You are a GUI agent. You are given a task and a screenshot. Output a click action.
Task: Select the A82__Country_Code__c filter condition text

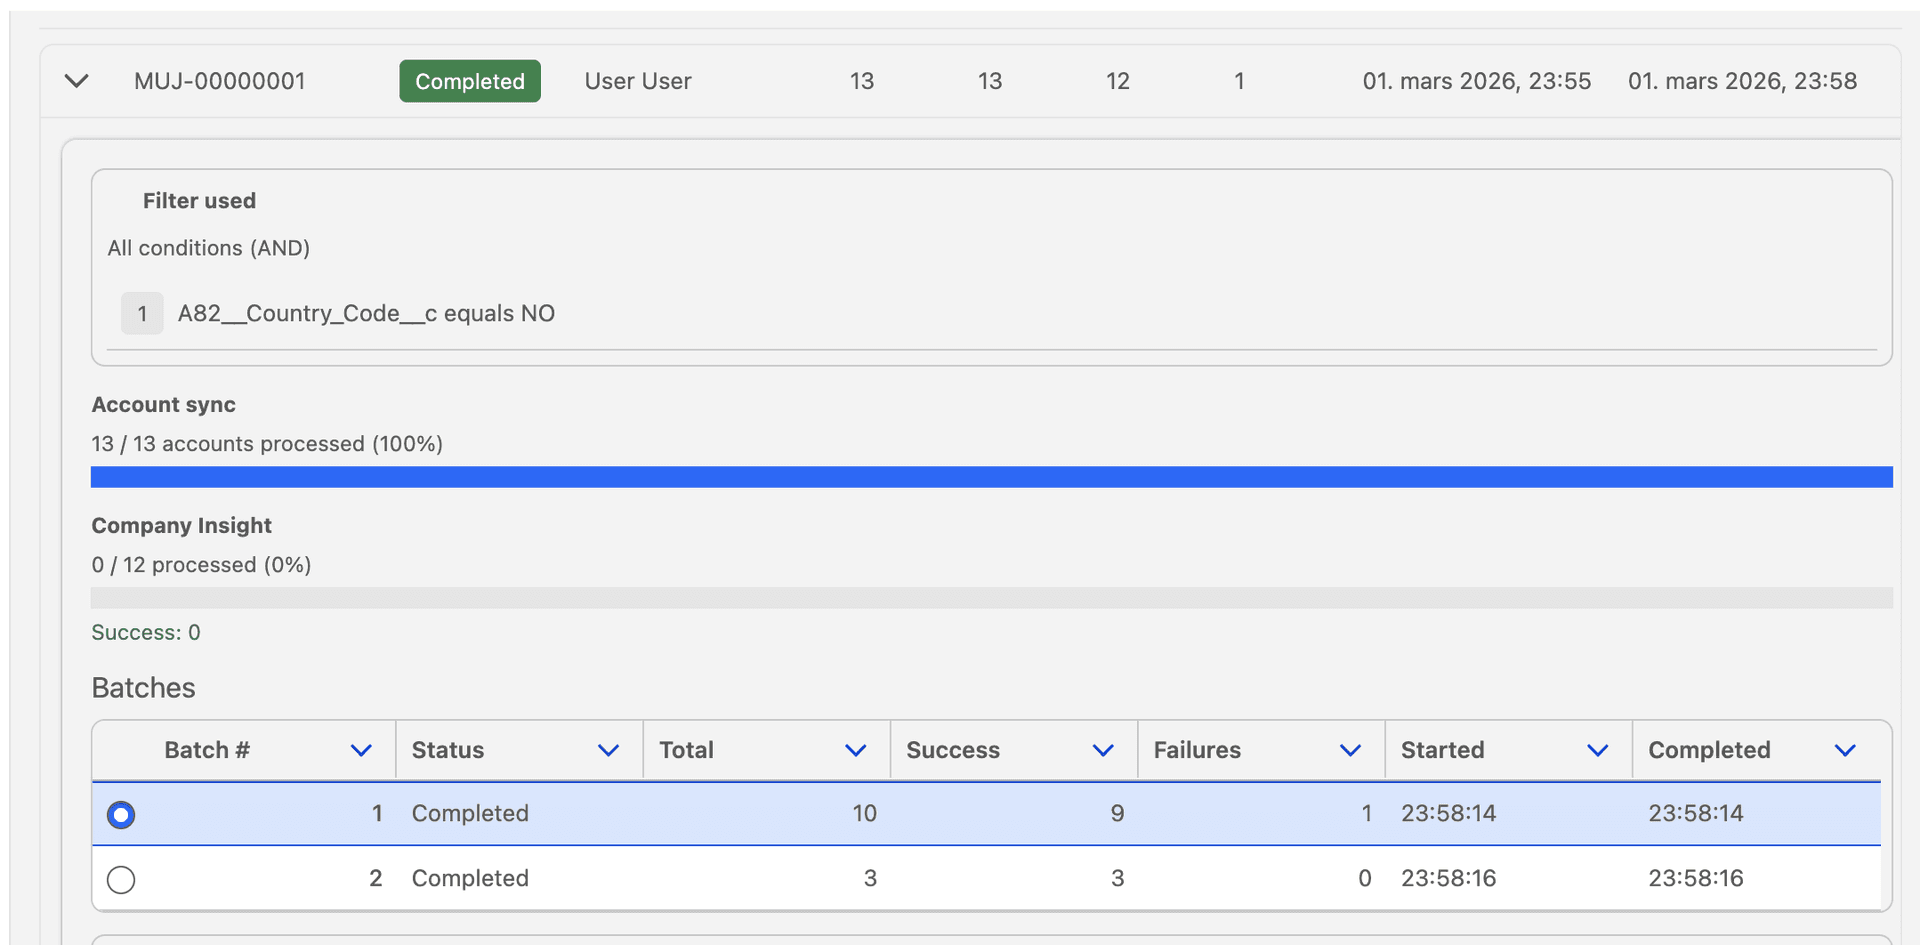[366, 313]
